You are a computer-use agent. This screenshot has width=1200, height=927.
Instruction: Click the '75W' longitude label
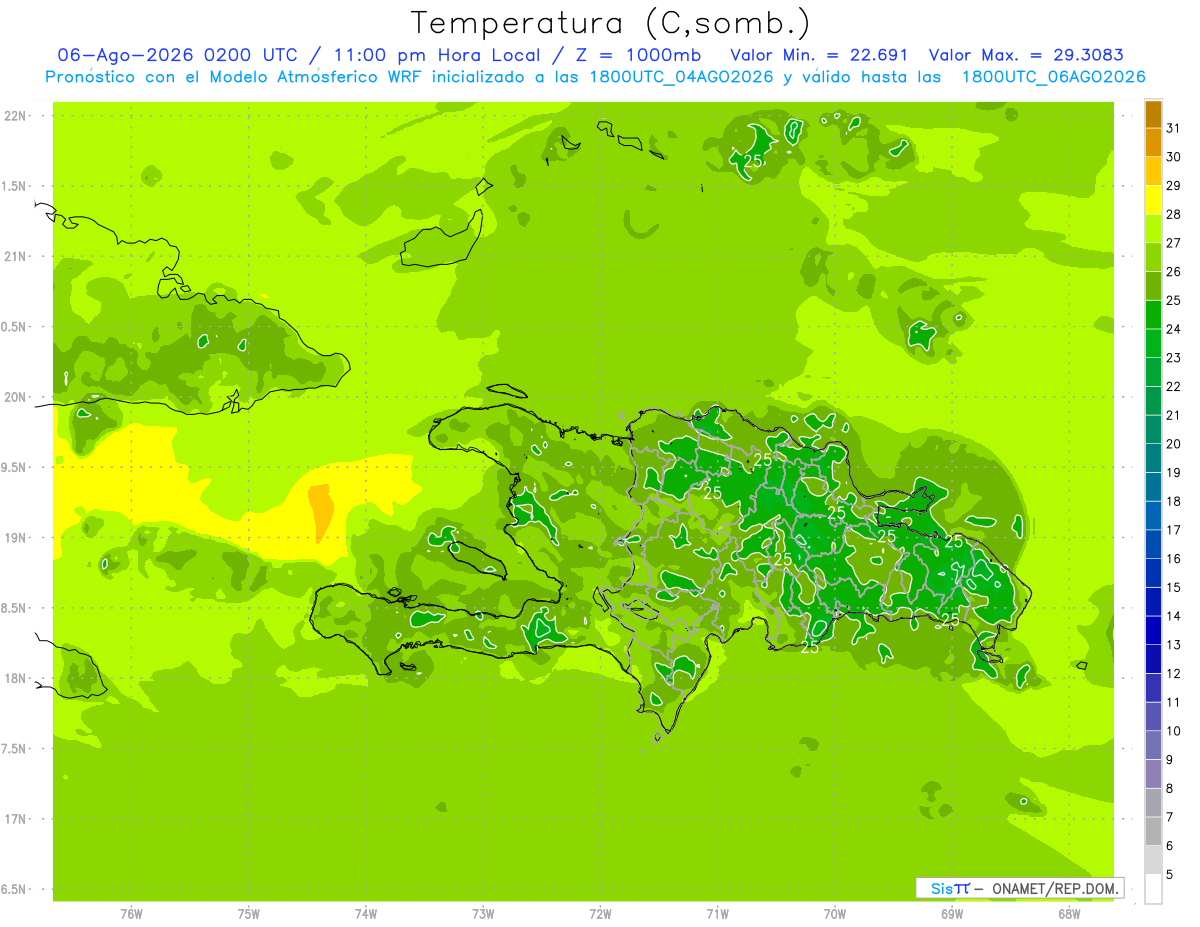click(249, 915)
